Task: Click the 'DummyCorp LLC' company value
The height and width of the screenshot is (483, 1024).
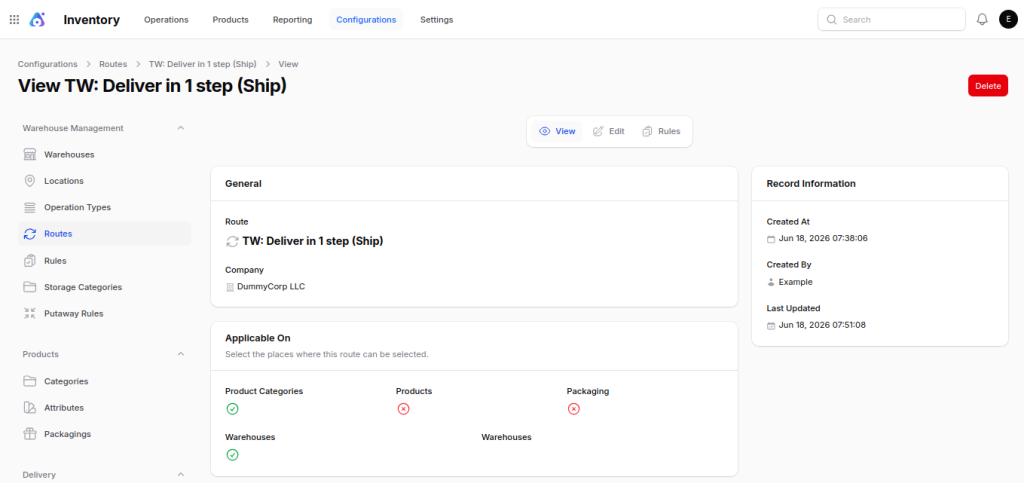Action: click(271, 287)
